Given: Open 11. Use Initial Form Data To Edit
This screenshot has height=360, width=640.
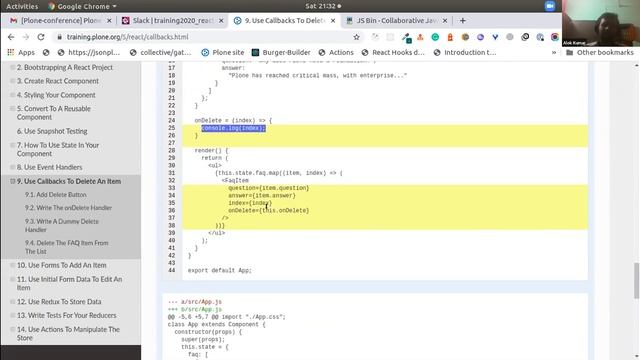Looking at the screenshot, I should pos(69,283).
